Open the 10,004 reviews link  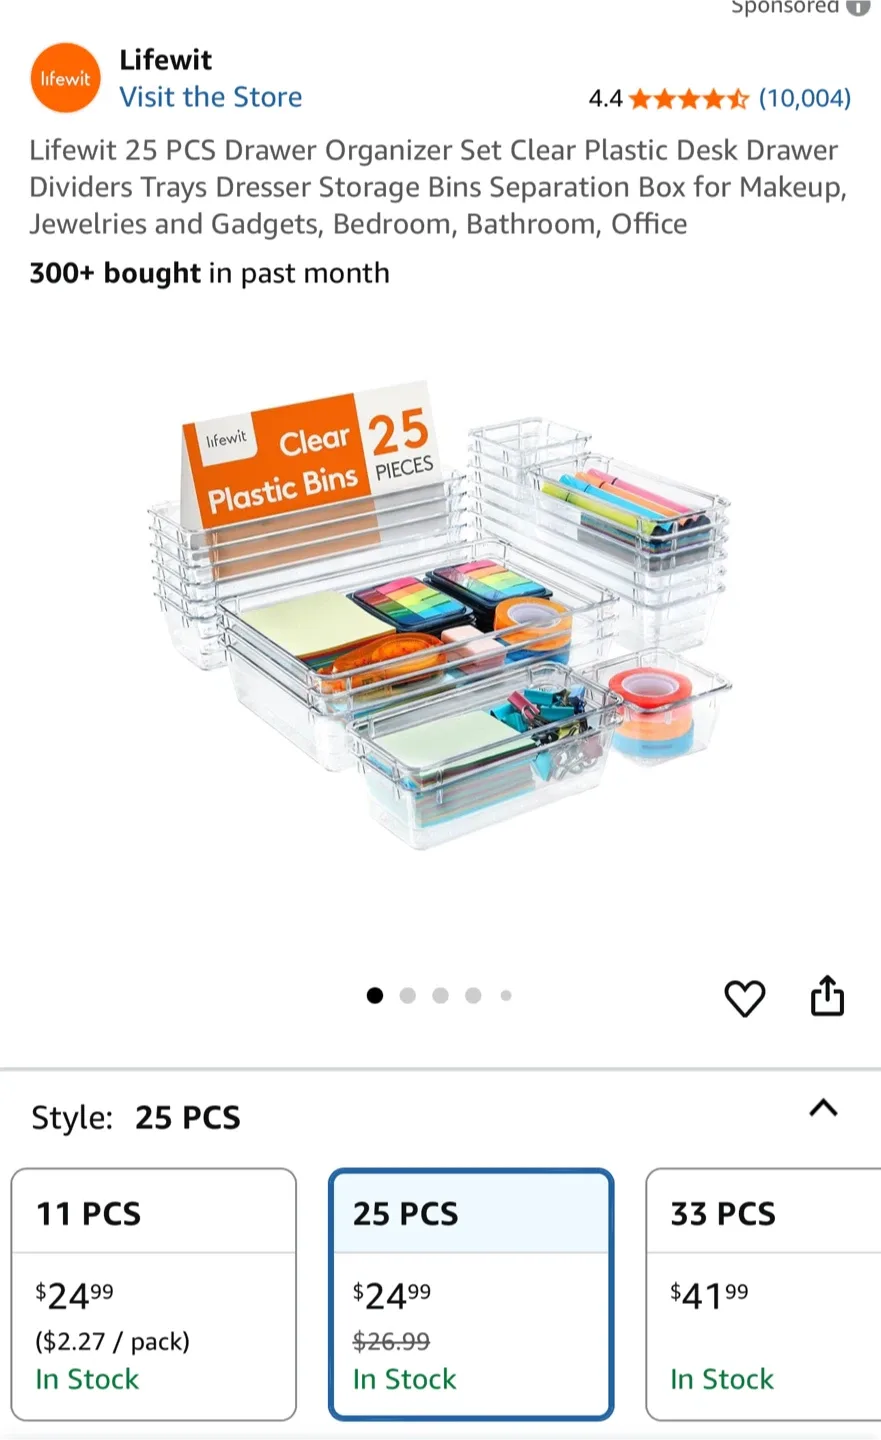[805, 98]
